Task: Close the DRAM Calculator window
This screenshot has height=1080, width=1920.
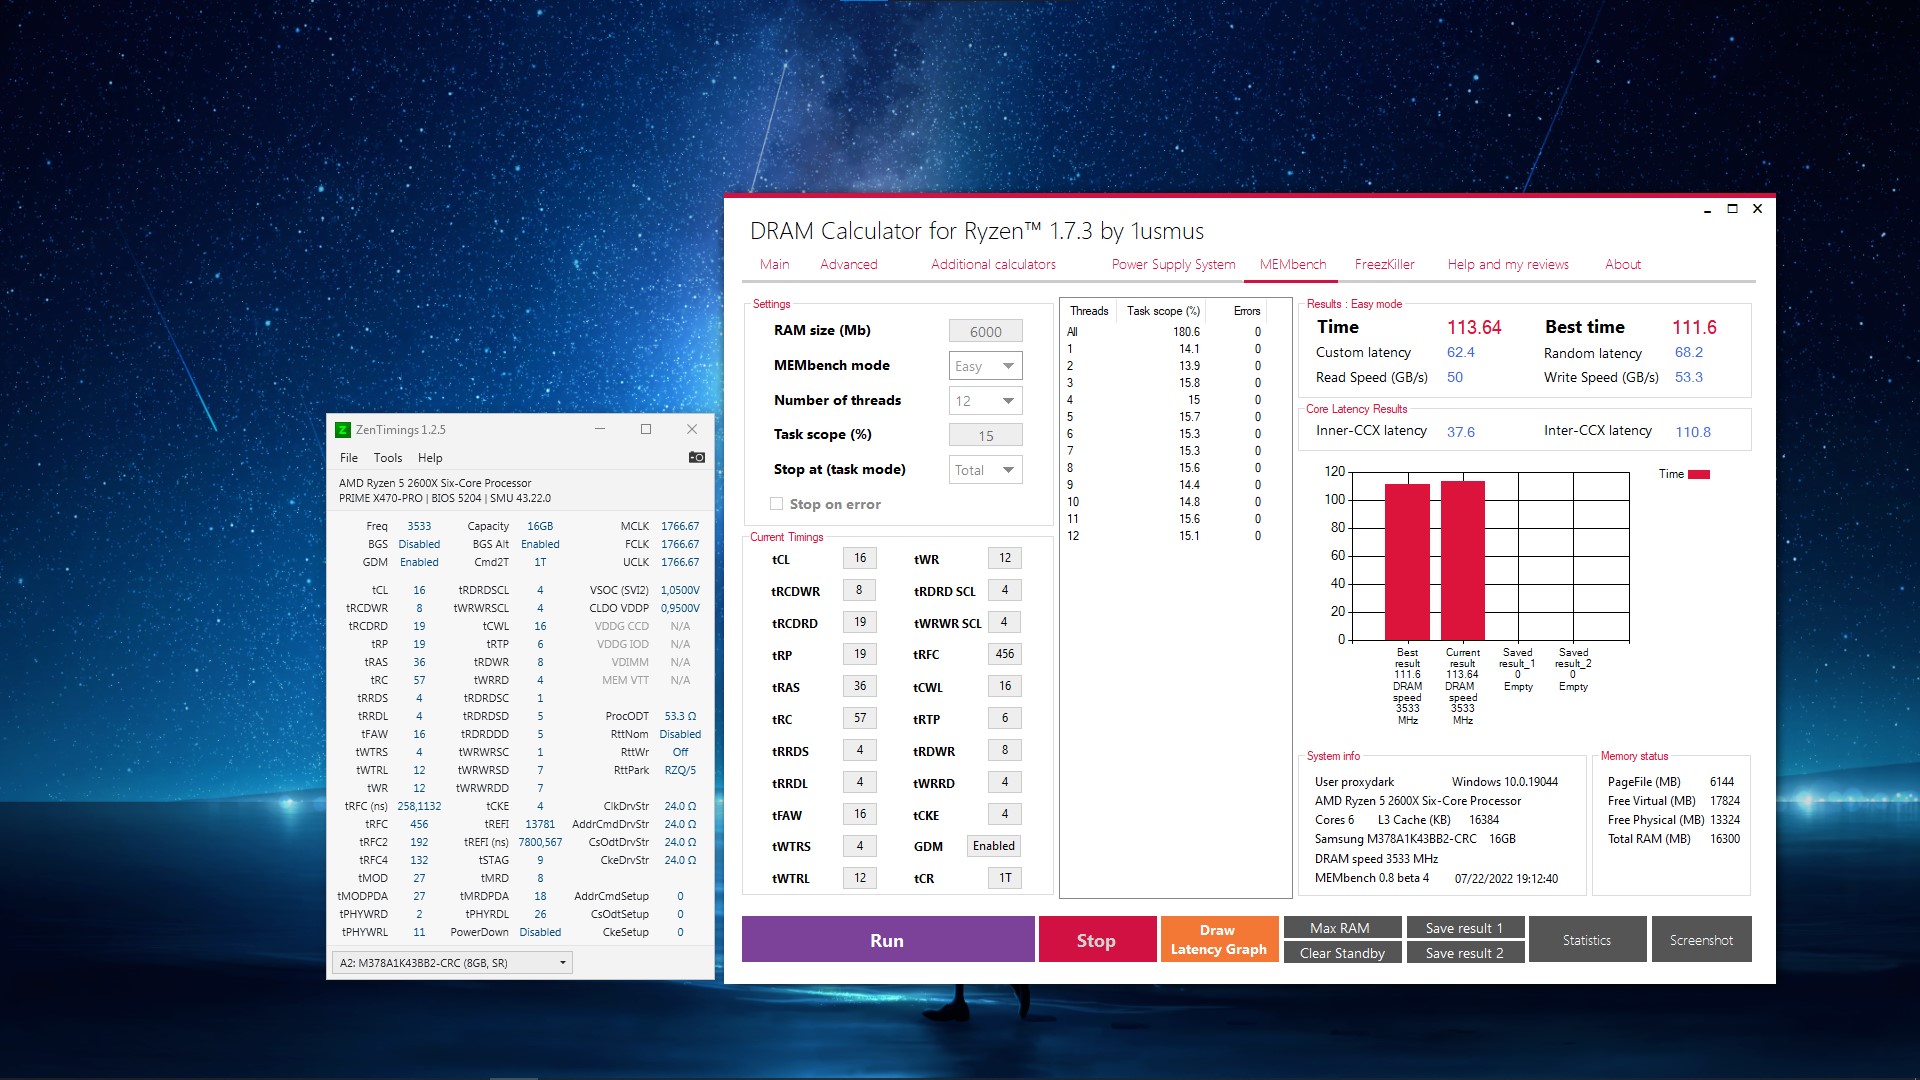Action: [x=1757, y=209]
